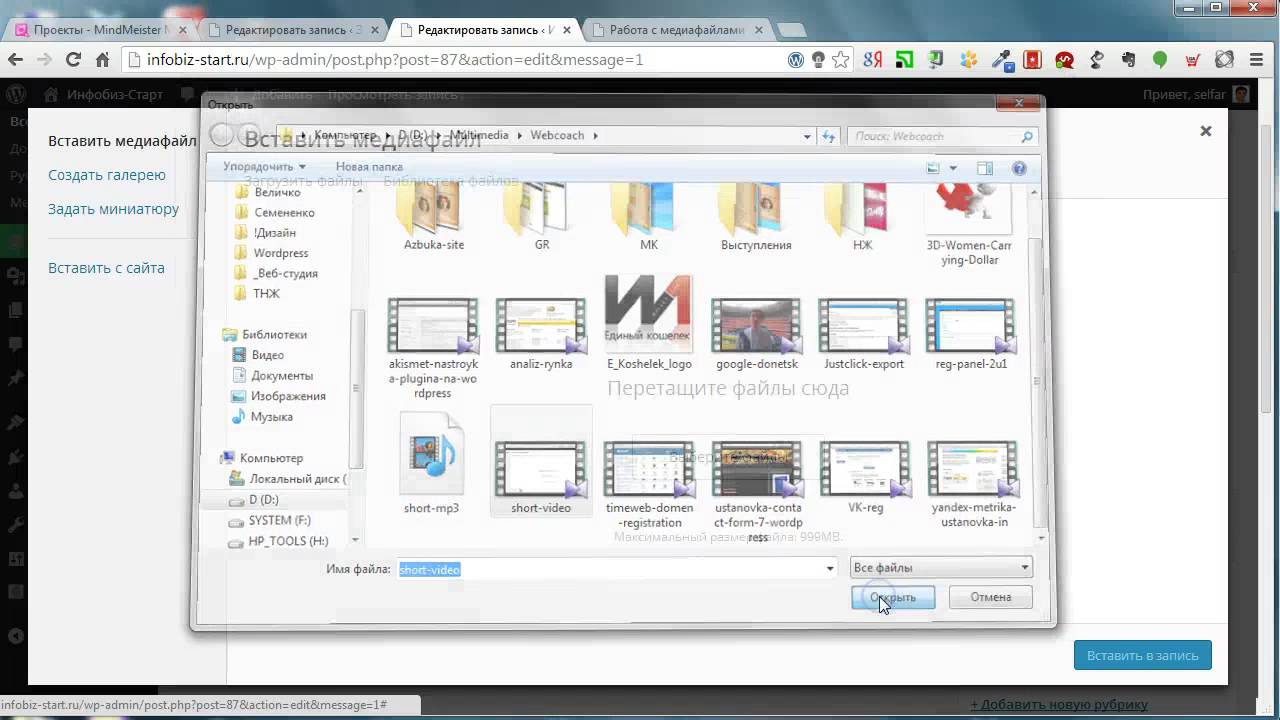
Task: Open the Все файлы file type combo box
Action: [941, 568]
